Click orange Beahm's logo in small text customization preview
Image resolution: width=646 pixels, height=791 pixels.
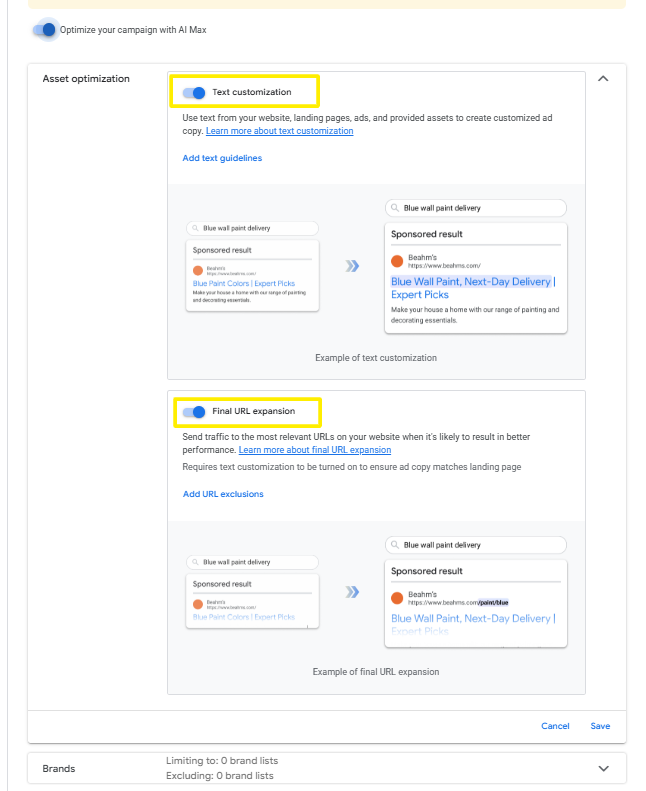click(x=198, y=271)
